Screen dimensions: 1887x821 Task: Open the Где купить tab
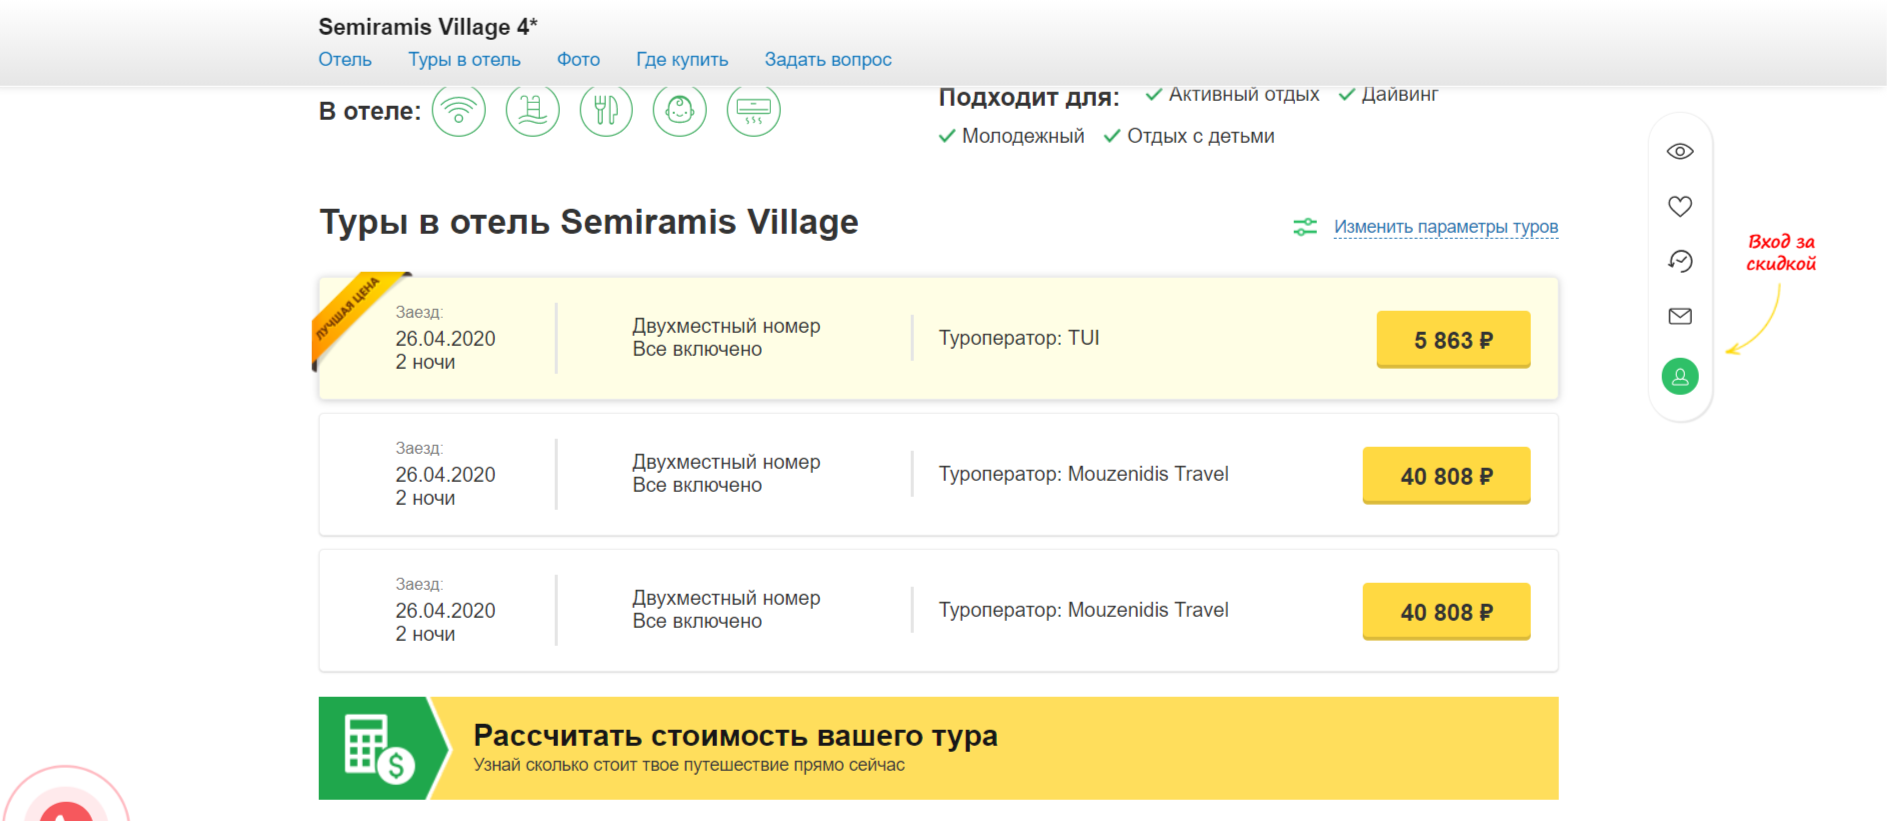(682, 59)
